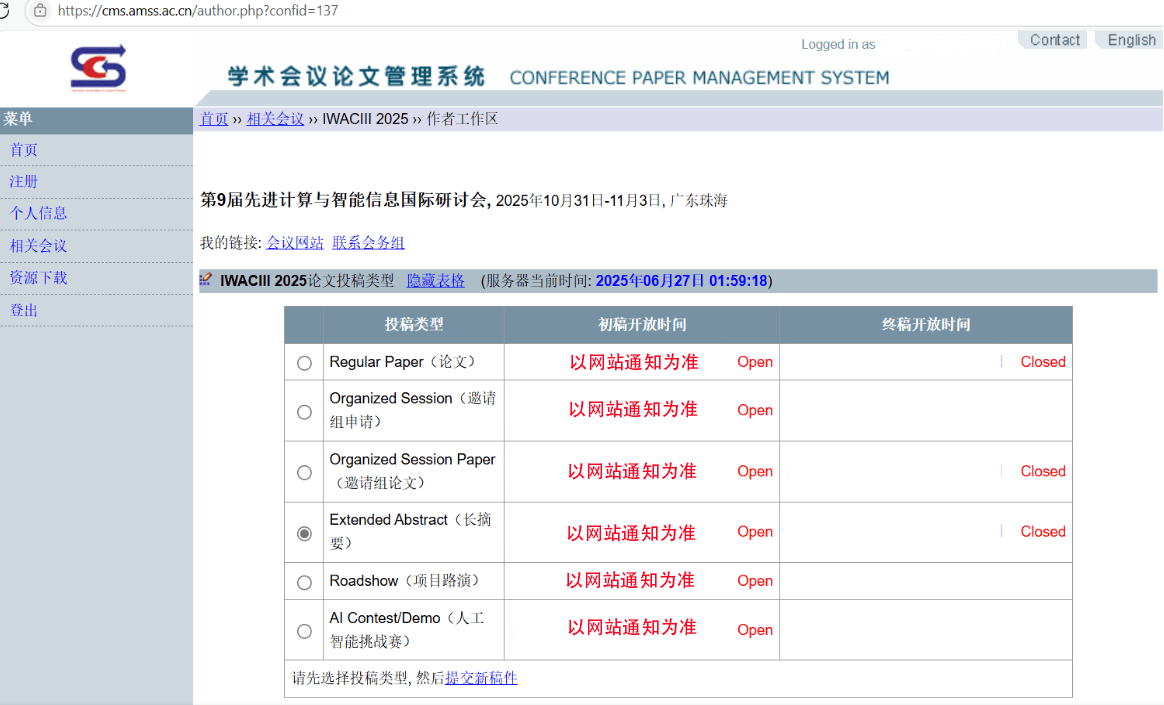Select the Extended Abstract radio button
Image resolution: width=1164 pixels, height=705 pixels.
pyautogui.click(x=304, y=533)
